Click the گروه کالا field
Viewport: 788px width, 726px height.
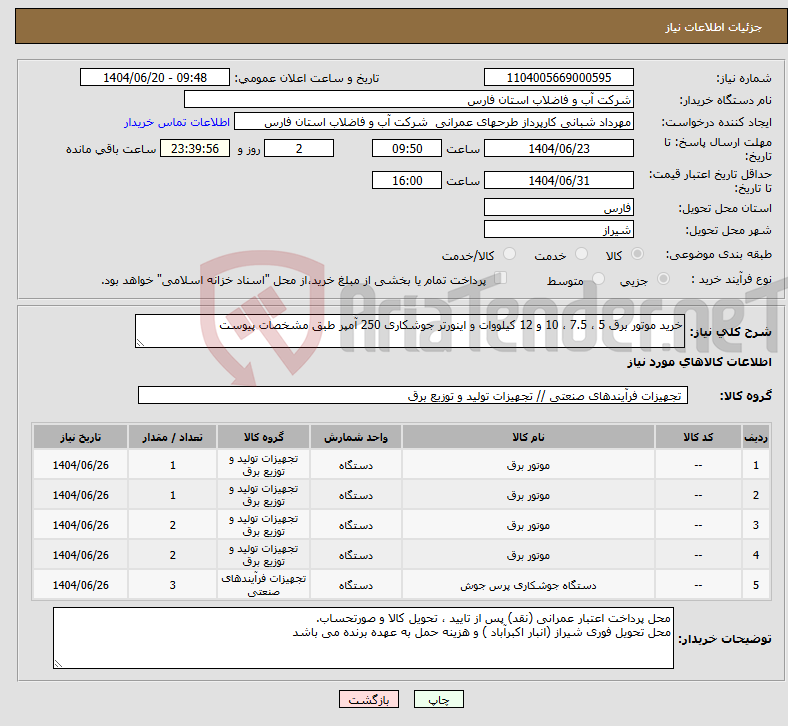(x=413, y=395)
